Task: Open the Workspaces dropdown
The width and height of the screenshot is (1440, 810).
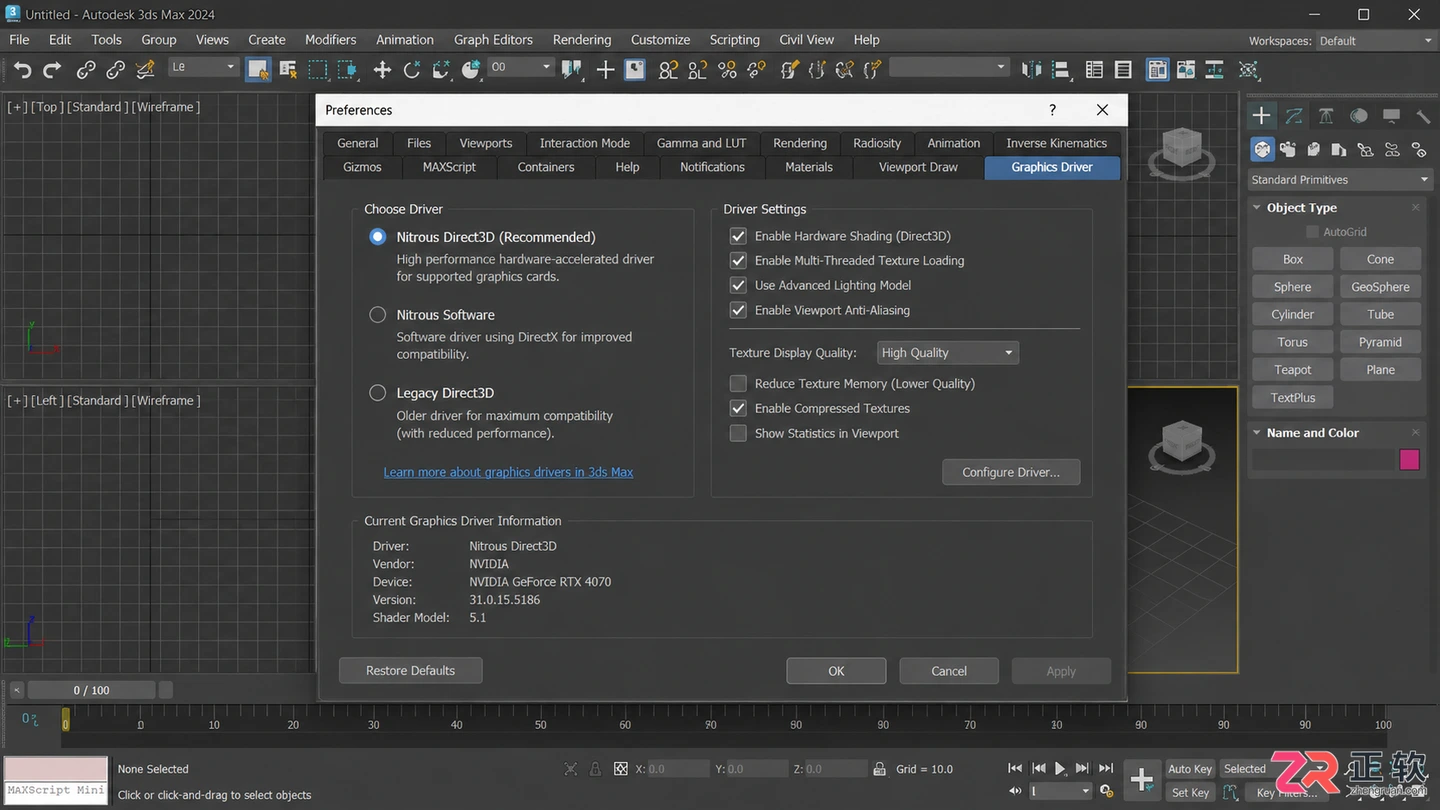Action: point(1376,41)
